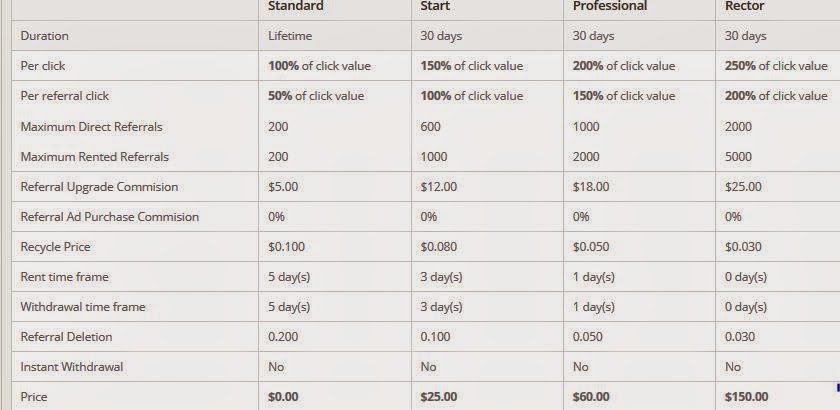Select the Professional plan header
The height and width of the screenshot is (410, 840).
pyautogui.click(x=610, y=6)
